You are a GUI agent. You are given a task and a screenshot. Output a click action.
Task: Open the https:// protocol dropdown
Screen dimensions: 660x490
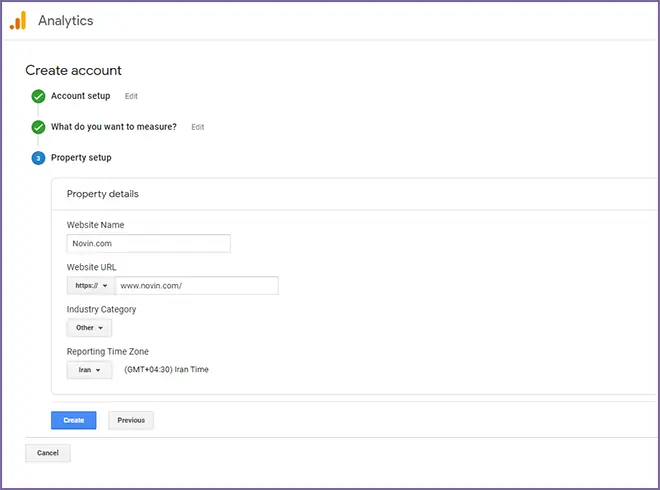91,286
